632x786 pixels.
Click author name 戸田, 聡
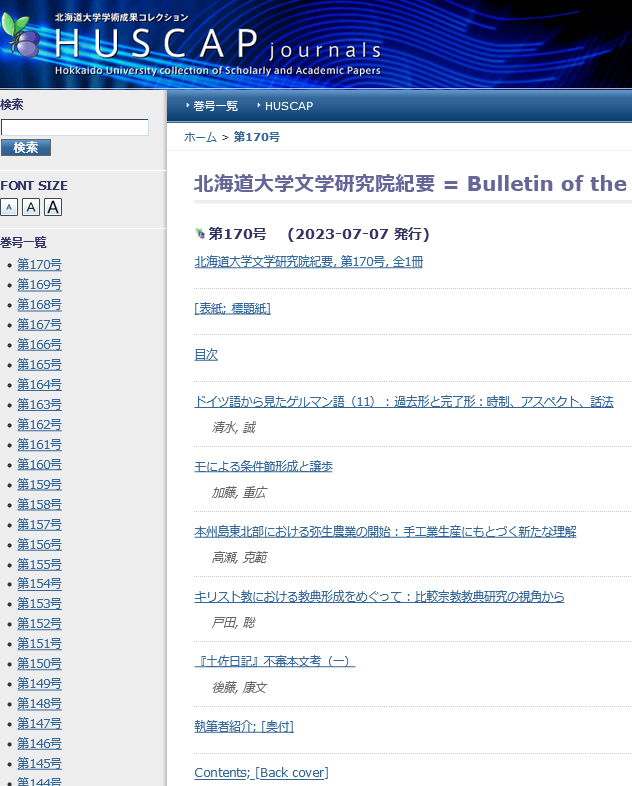coord(234,623)
